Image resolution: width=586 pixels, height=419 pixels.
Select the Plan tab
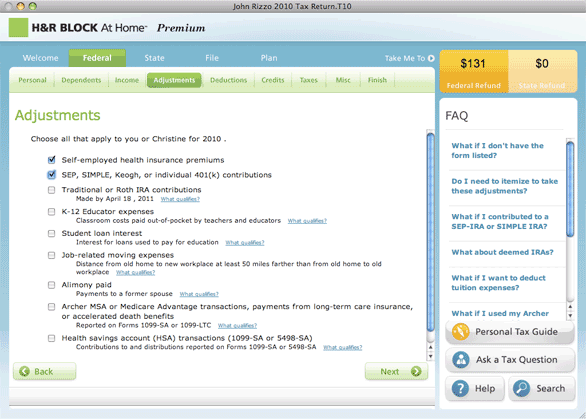269,58
